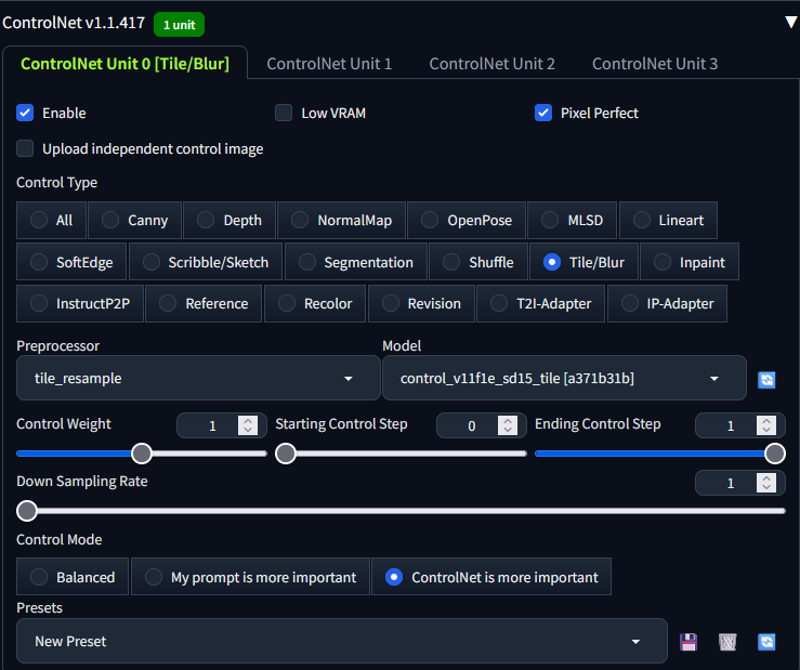The height and width of the screenshot is (670, 800).
Task: Open the Presets dropdown New Preset
Action: (342, 641)
